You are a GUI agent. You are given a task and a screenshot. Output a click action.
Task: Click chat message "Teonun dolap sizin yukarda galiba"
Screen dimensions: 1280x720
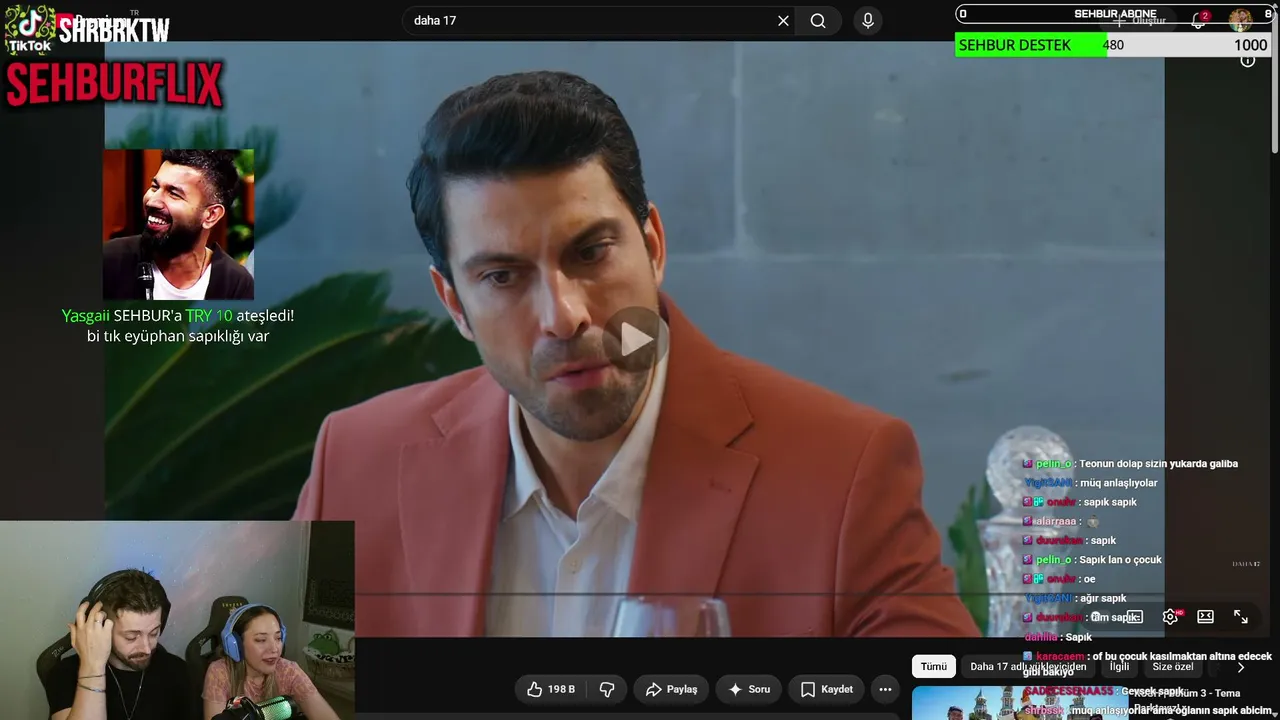coord(1158,464)
